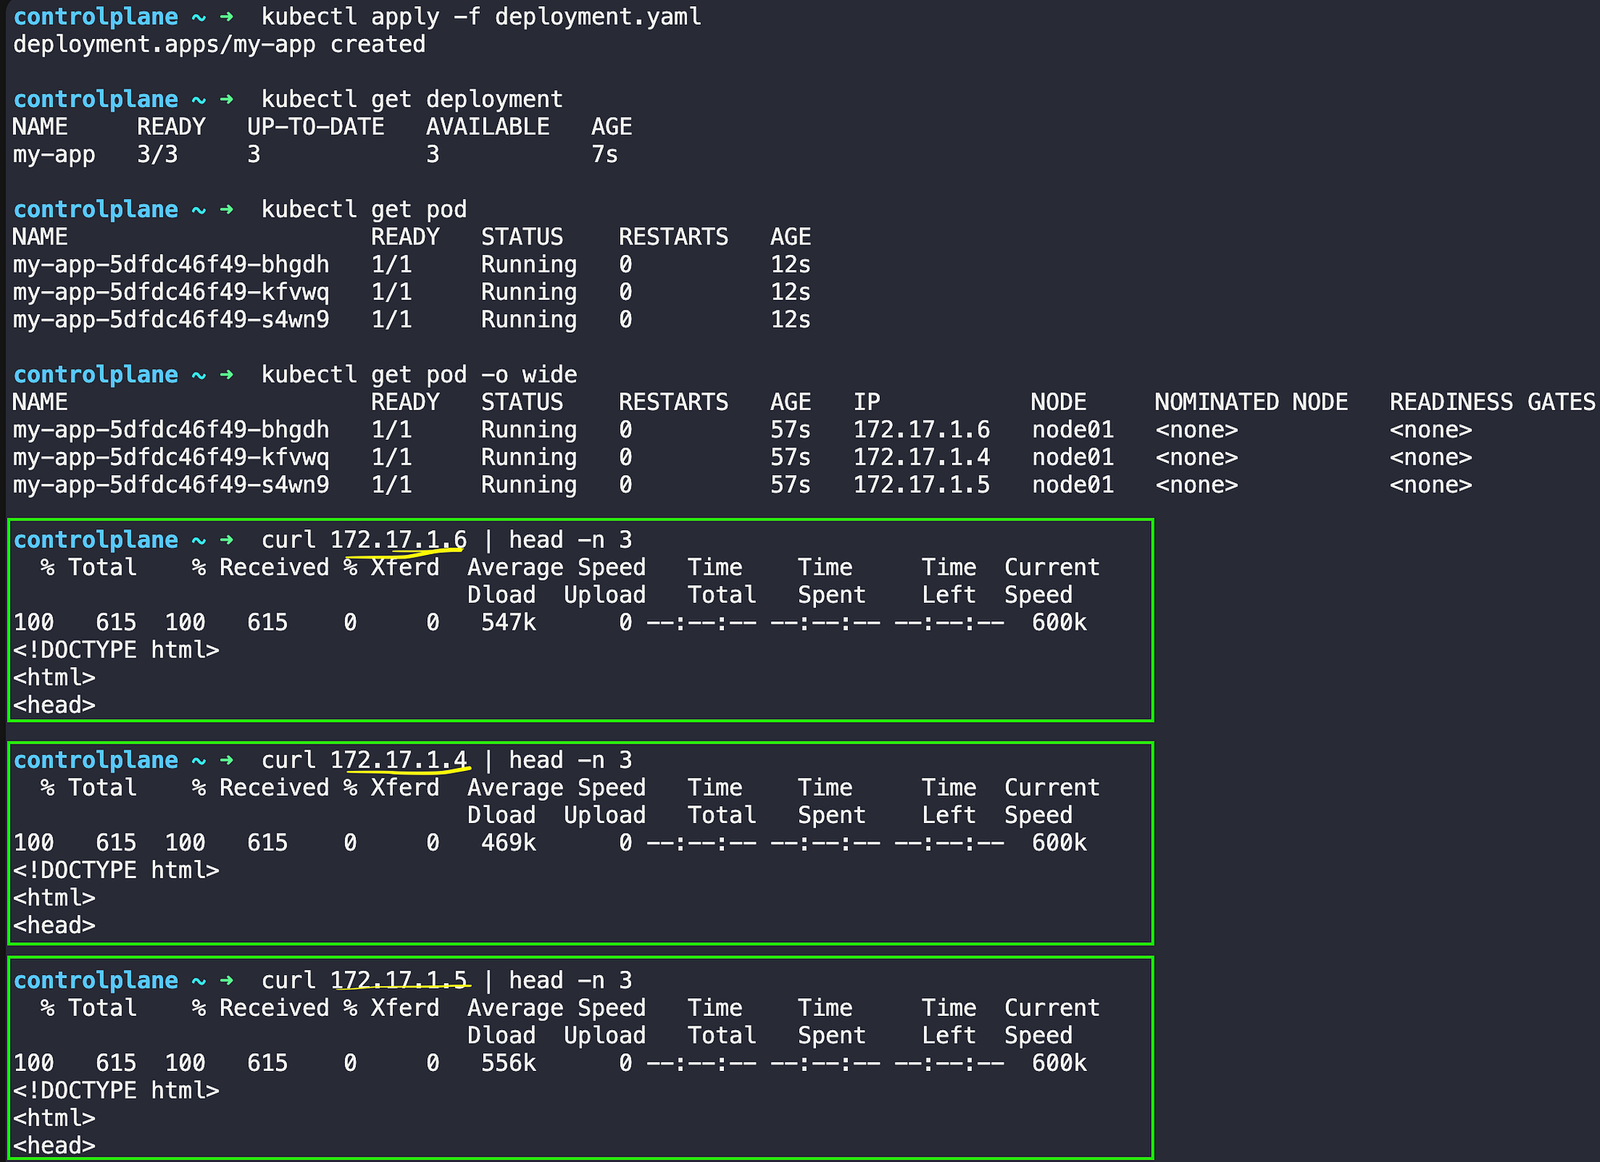
Task: Click the deployment age value 7s
Action: click(604, 155)
